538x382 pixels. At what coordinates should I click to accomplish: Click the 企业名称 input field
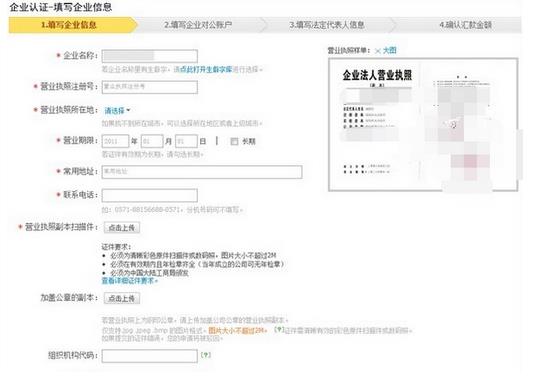click(150, 56)
